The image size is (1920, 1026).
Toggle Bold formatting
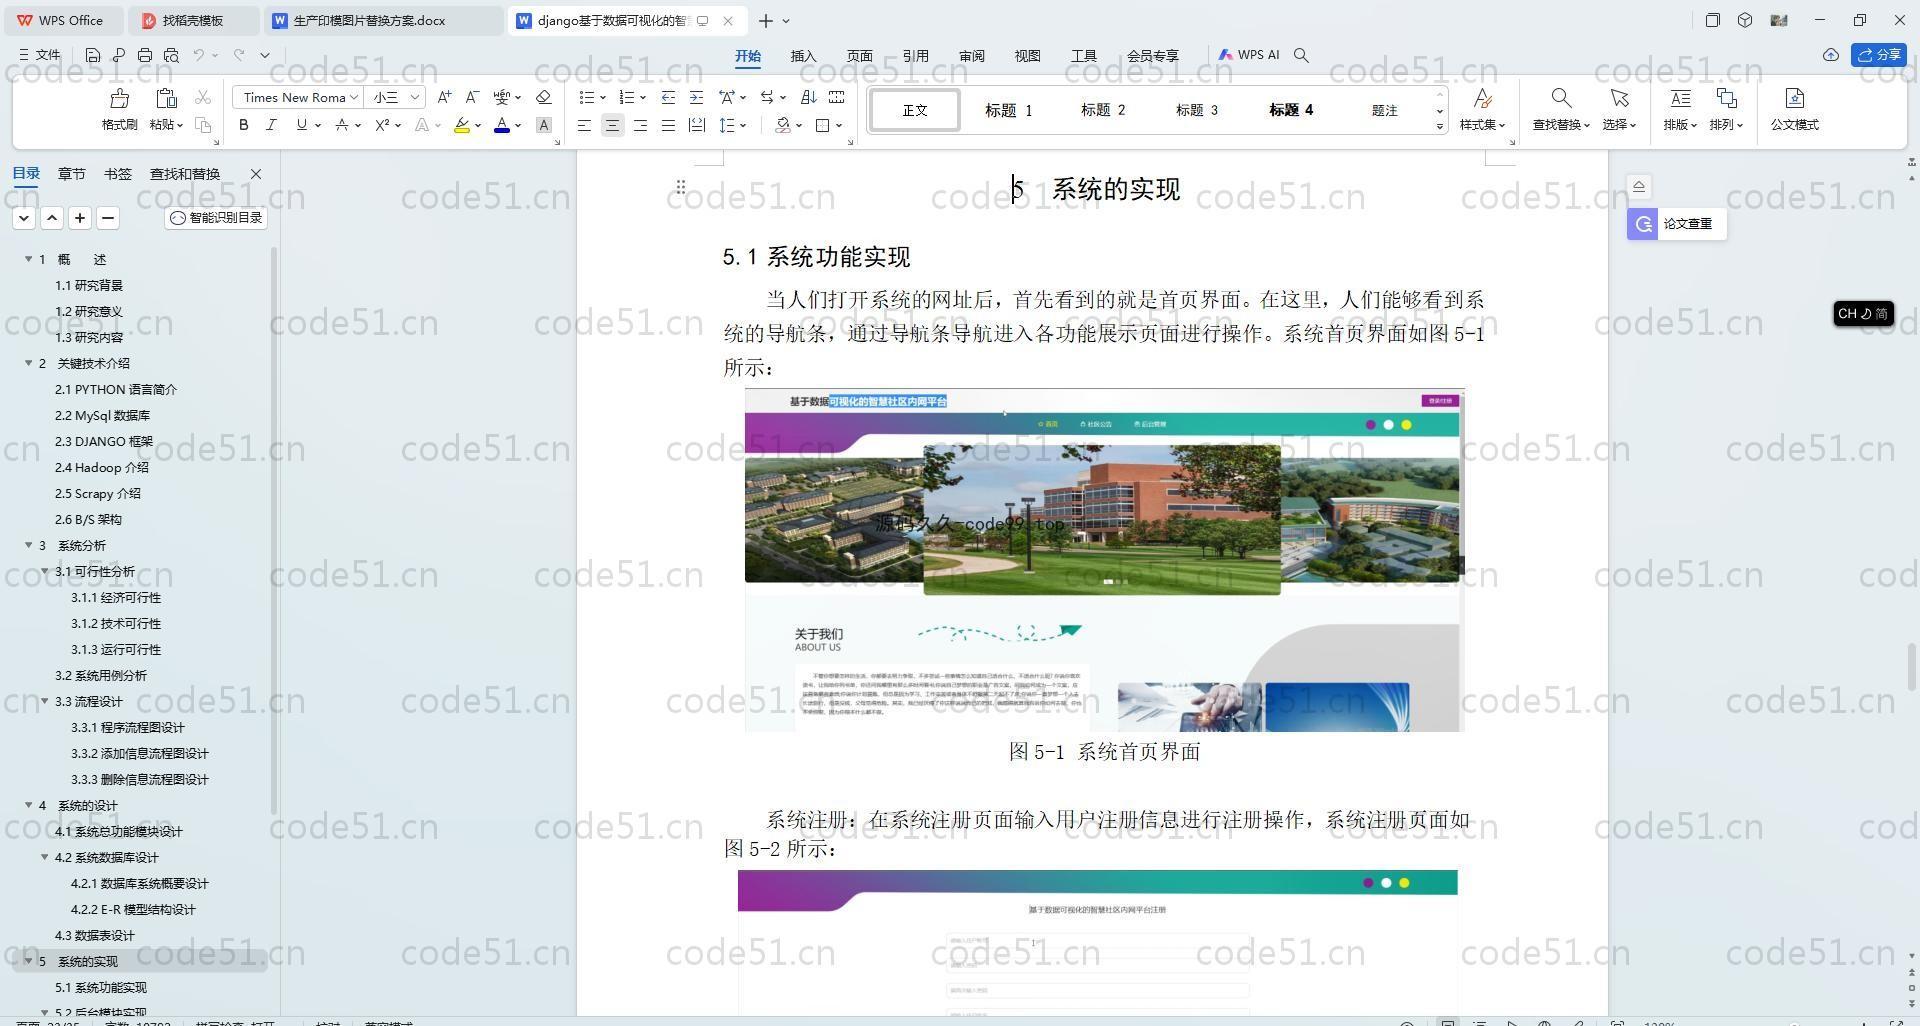coord(243,125)
